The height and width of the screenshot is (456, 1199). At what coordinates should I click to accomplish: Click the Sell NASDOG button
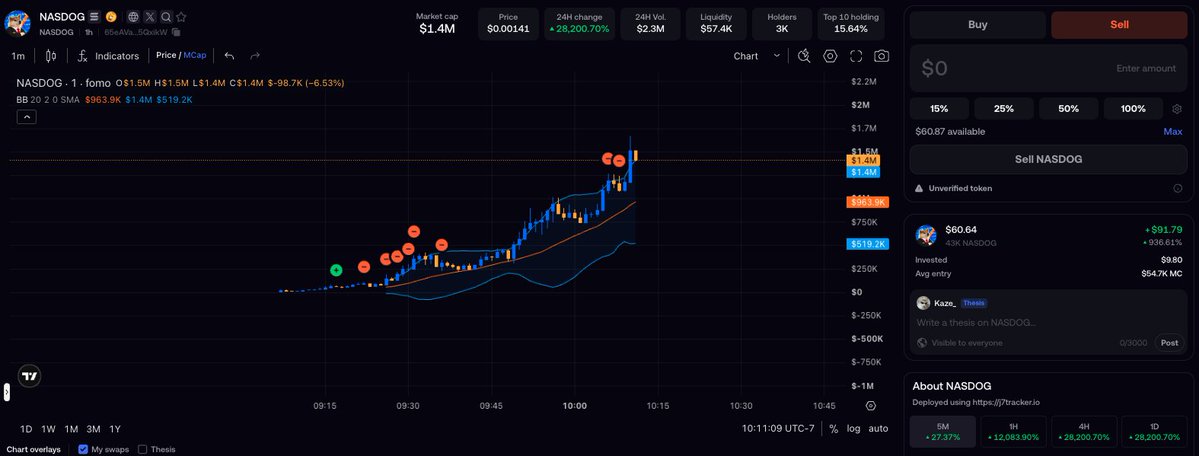click(1048, 159)
